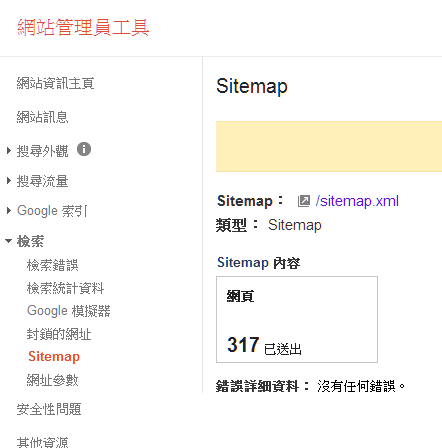Open 網址參數 in sidebar

click(x=52, y=380)
